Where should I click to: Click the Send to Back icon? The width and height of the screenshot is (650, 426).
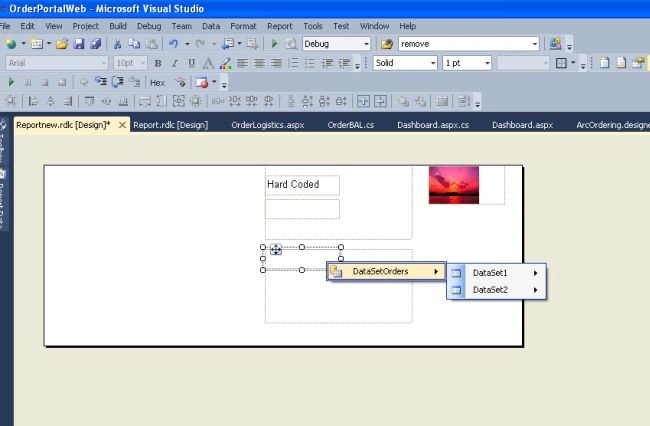coord(420,101)
